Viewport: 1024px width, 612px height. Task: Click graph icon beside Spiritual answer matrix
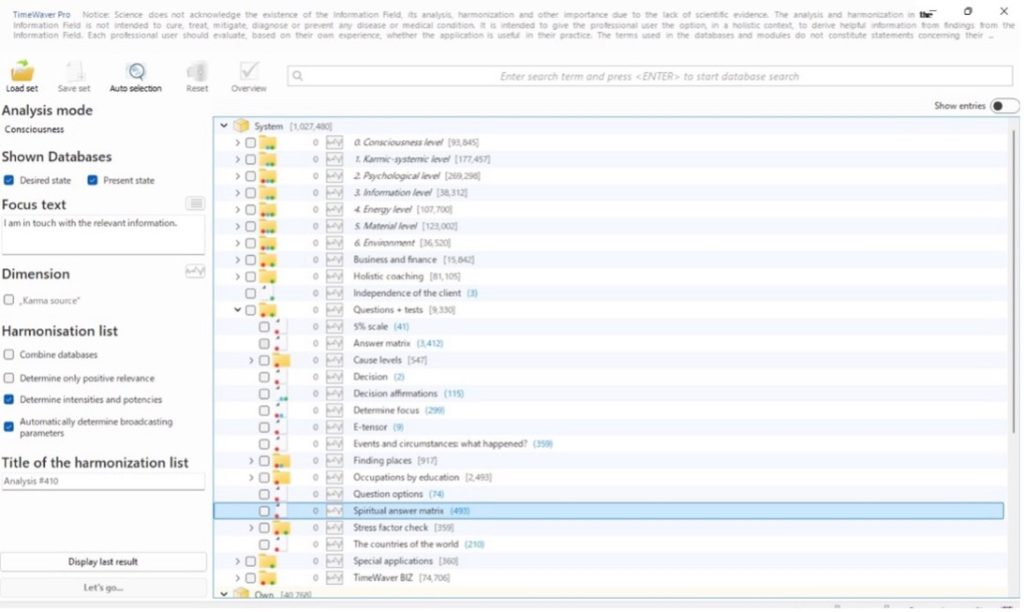[x=335, y=511]
